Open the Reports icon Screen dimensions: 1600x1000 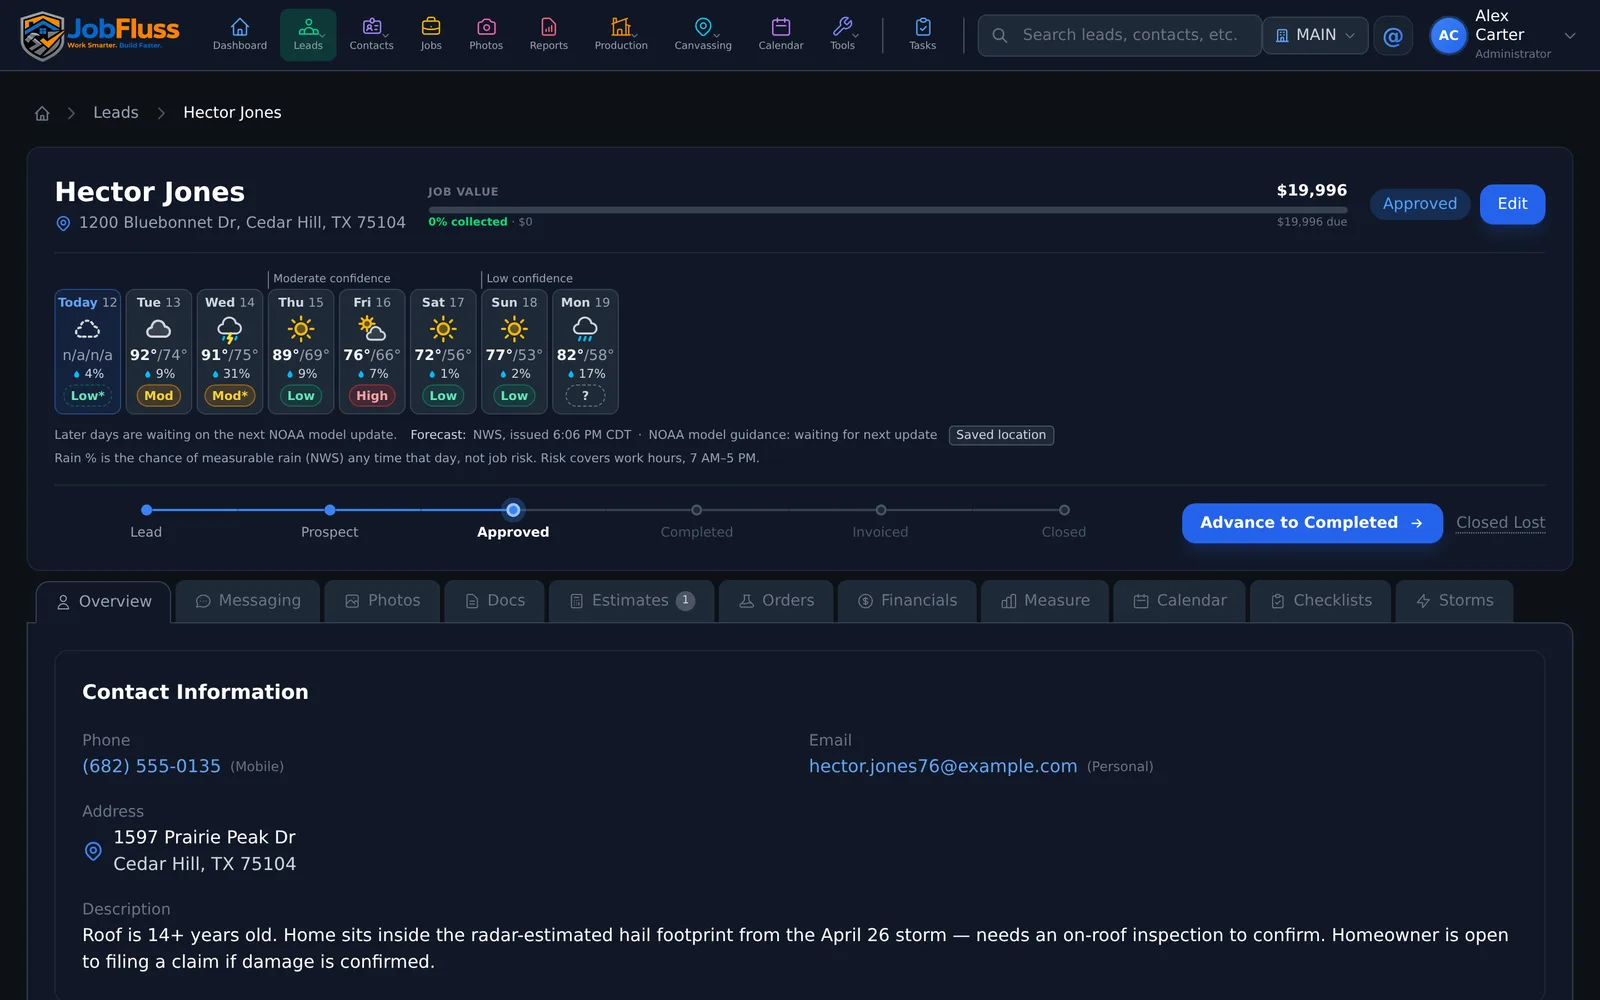[549, 35]
